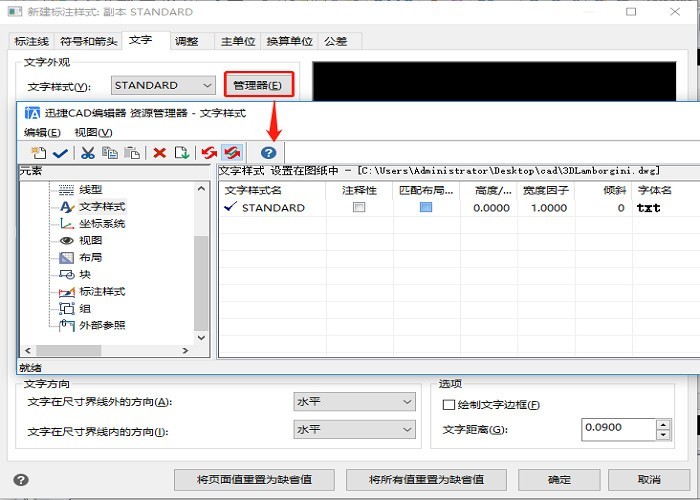Click the red X Delete icon

(159, 153)
